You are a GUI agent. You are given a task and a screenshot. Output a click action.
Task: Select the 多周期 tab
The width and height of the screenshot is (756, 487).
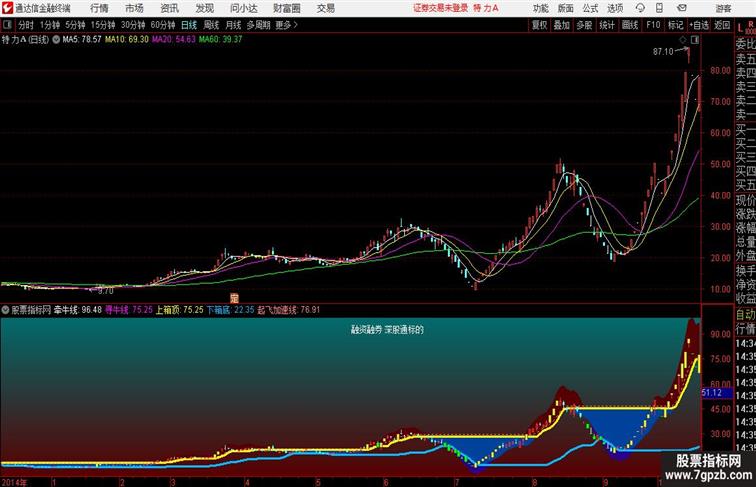(258, 25)
